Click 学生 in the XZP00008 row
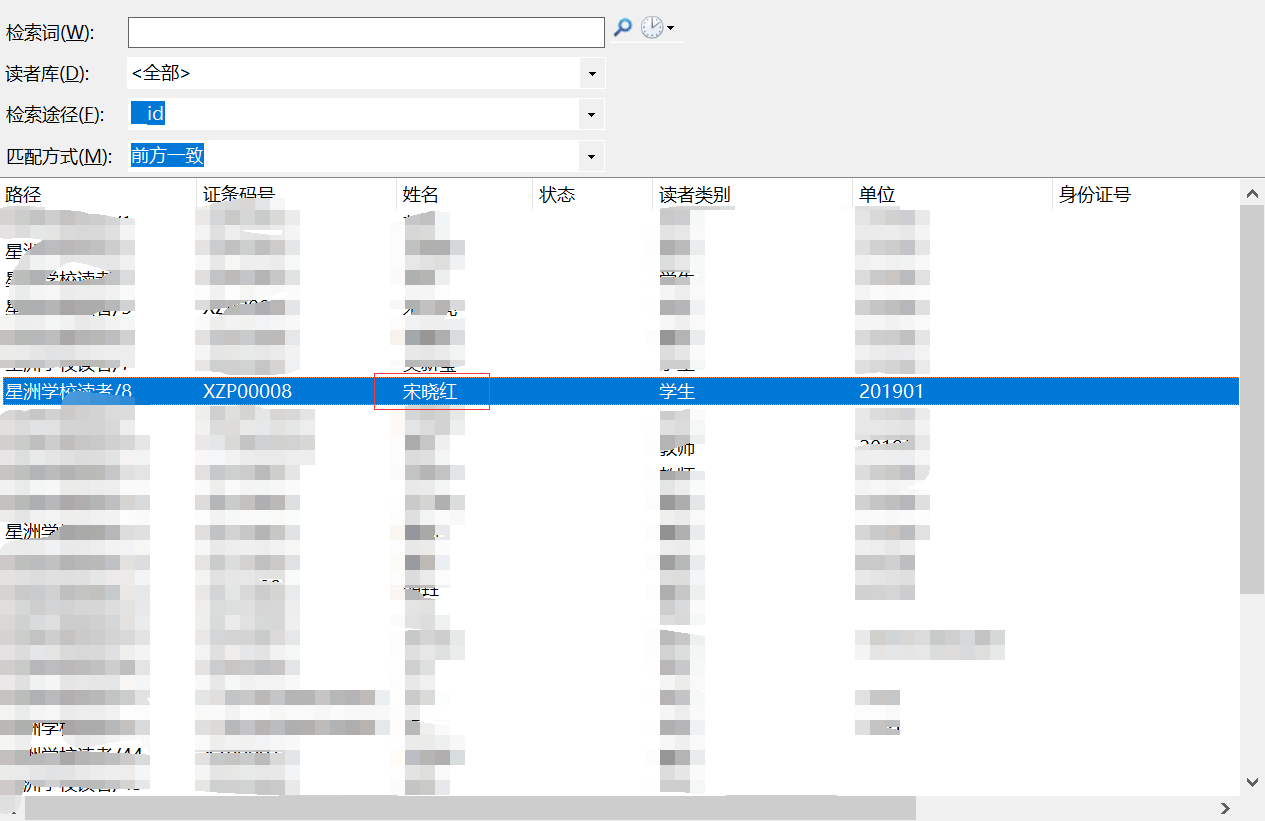This screenshot has width=1265, height=821. coord(677,392)
